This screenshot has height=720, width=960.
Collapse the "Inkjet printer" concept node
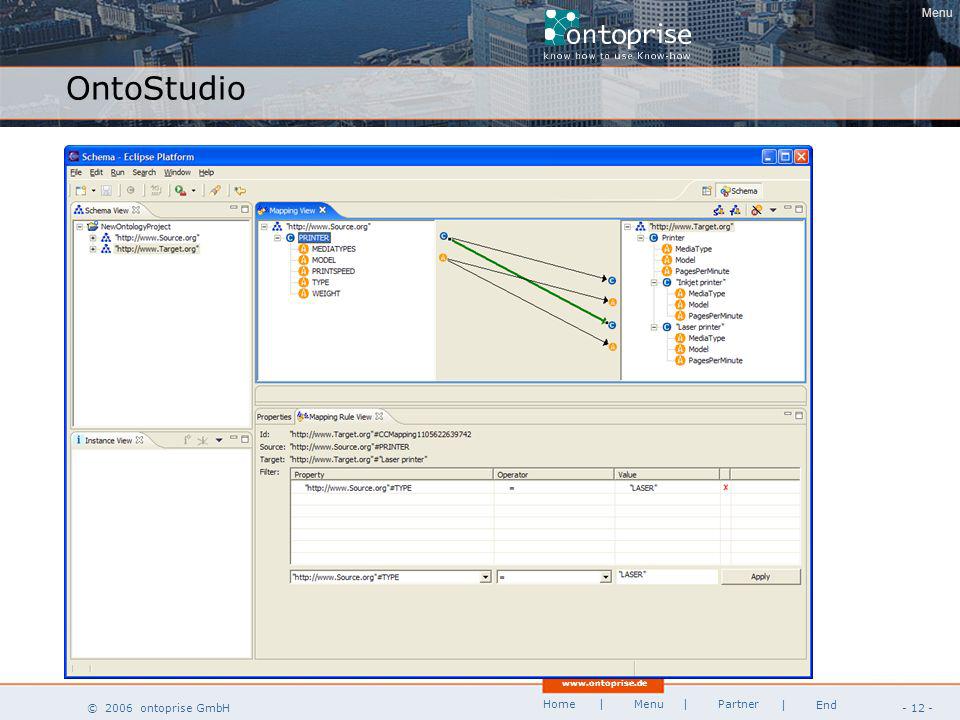pyautogui.click(x=654, y=282)
